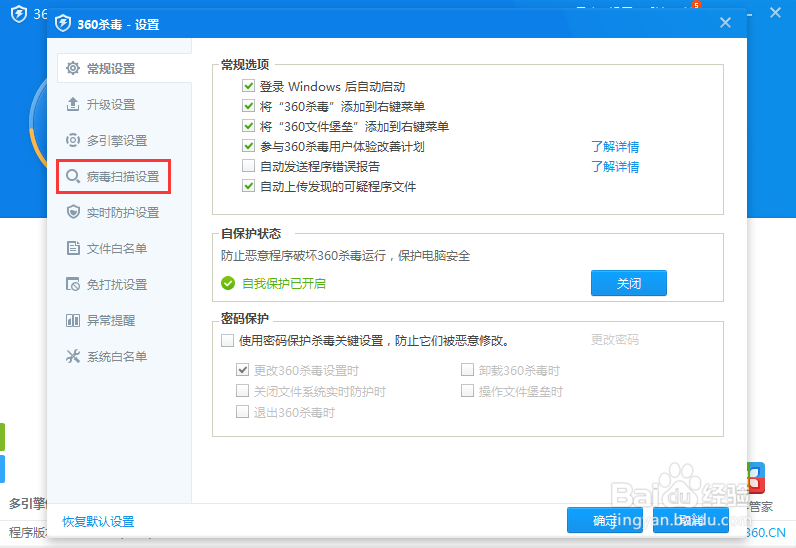Image resolution: width=796 pixels, height=548 pixels.
Task: Click the 密码保护 section heading
Action: point(245,318)
